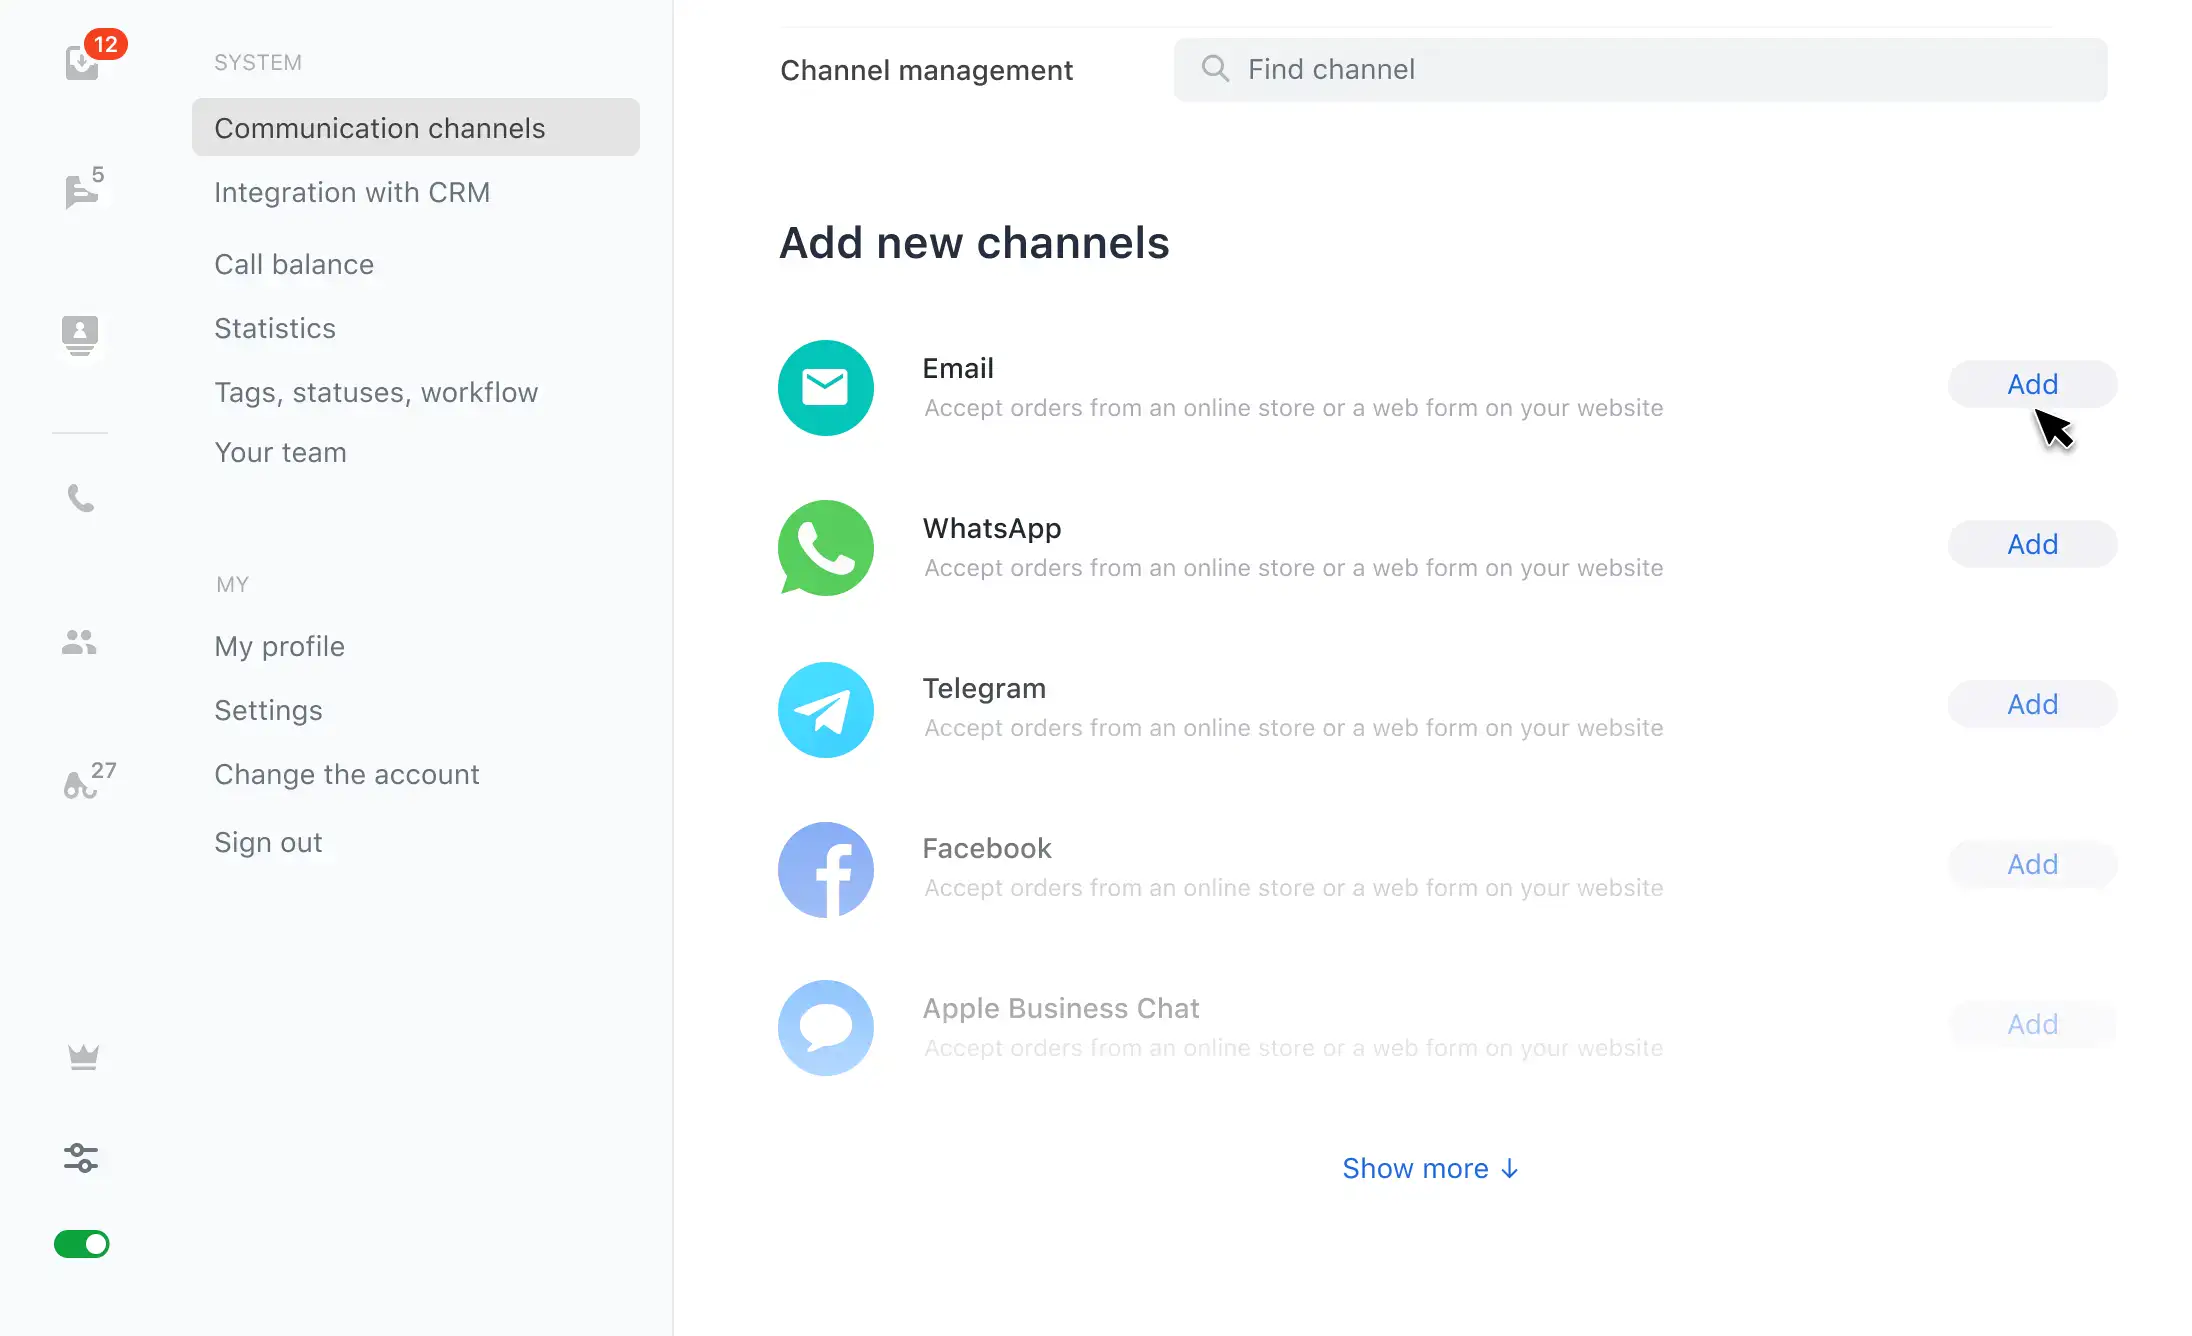Open Integration with CRM menu item

coord(352,192)
